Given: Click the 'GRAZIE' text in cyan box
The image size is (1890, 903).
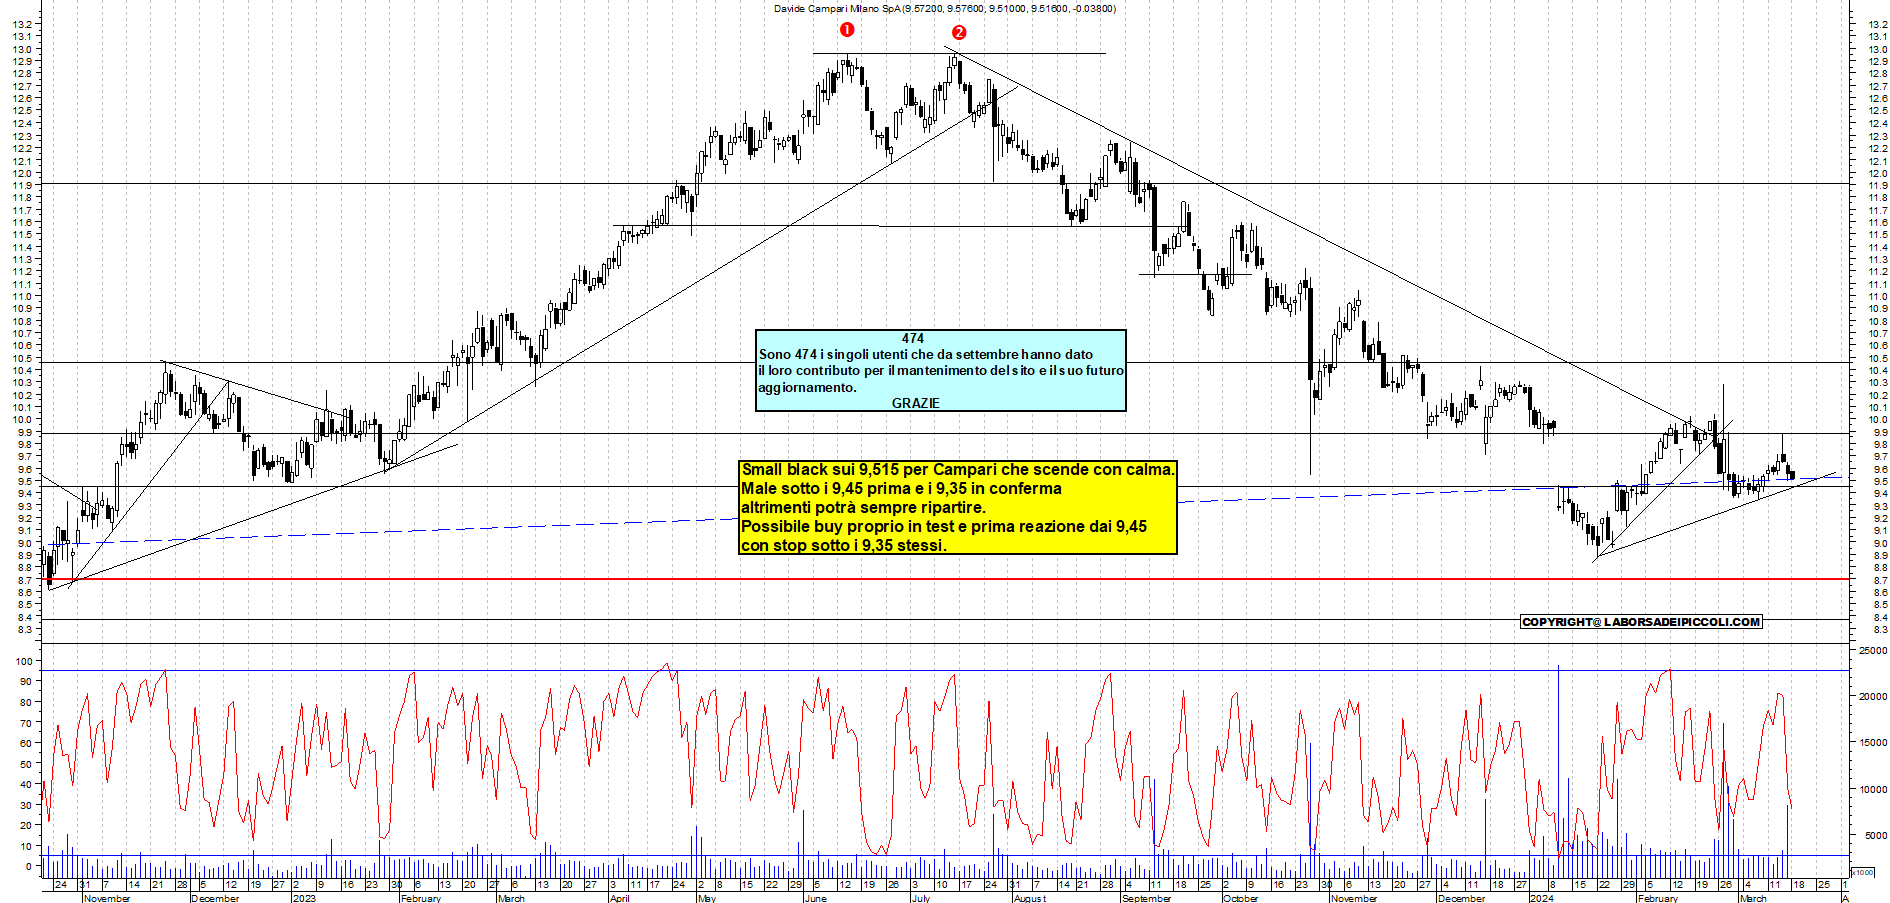Looking at the screenshot, I should click(x=916, y=403).
